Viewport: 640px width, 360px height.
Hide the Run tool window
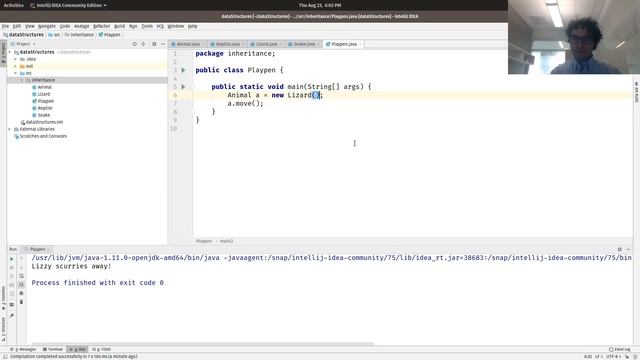(628, 249)
